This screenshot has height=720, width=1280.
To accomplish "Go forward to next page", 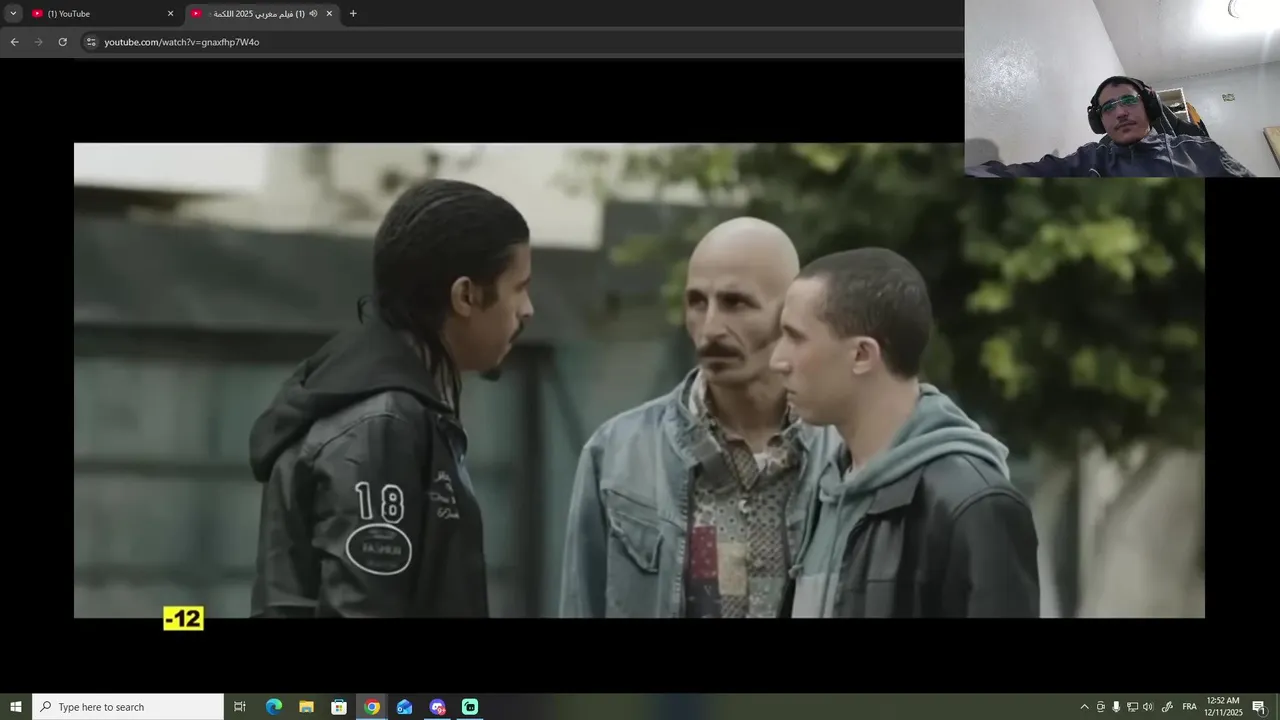I will pos(38,42).
